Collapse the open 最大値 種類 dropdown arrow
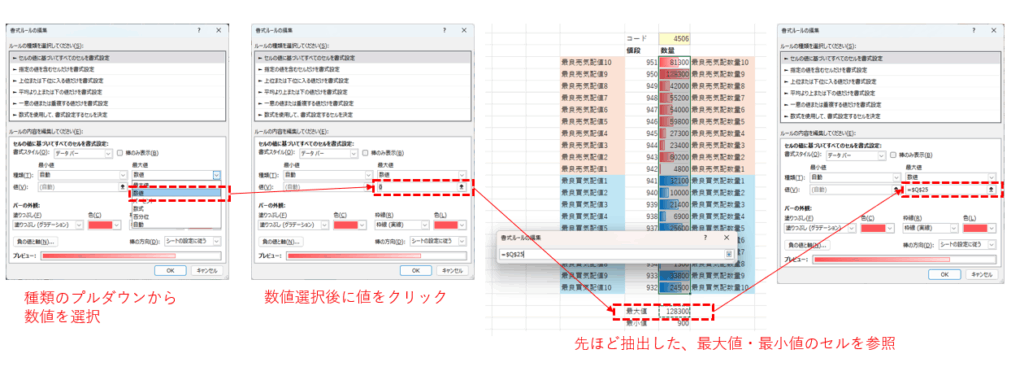Screen dimensions: 1024x367 [x=217, y=175]
